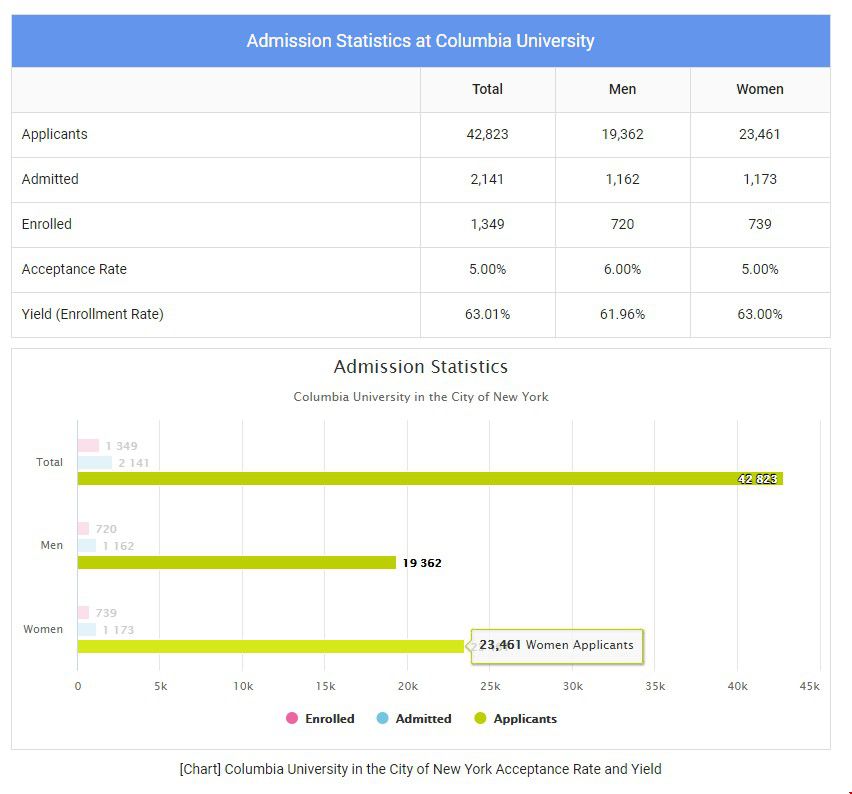852x794 pixels.
Task: Toggle the Admitted series in the legend
Action: tap(414, 718)
